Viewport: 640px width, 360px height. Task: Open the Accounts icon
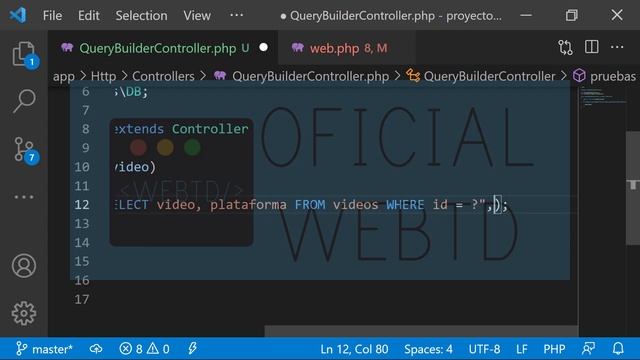(x=24, y=266)
